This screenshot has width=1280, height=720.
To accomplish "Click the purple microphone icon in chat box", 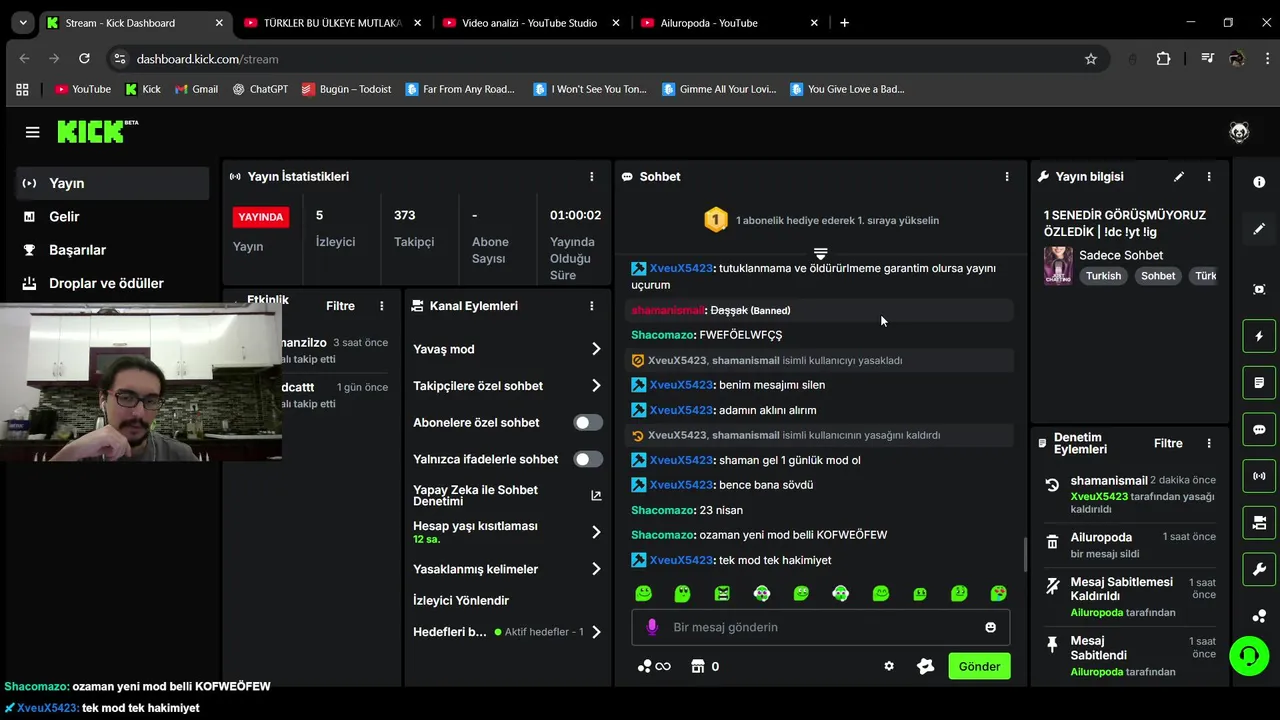I will 652,627.
